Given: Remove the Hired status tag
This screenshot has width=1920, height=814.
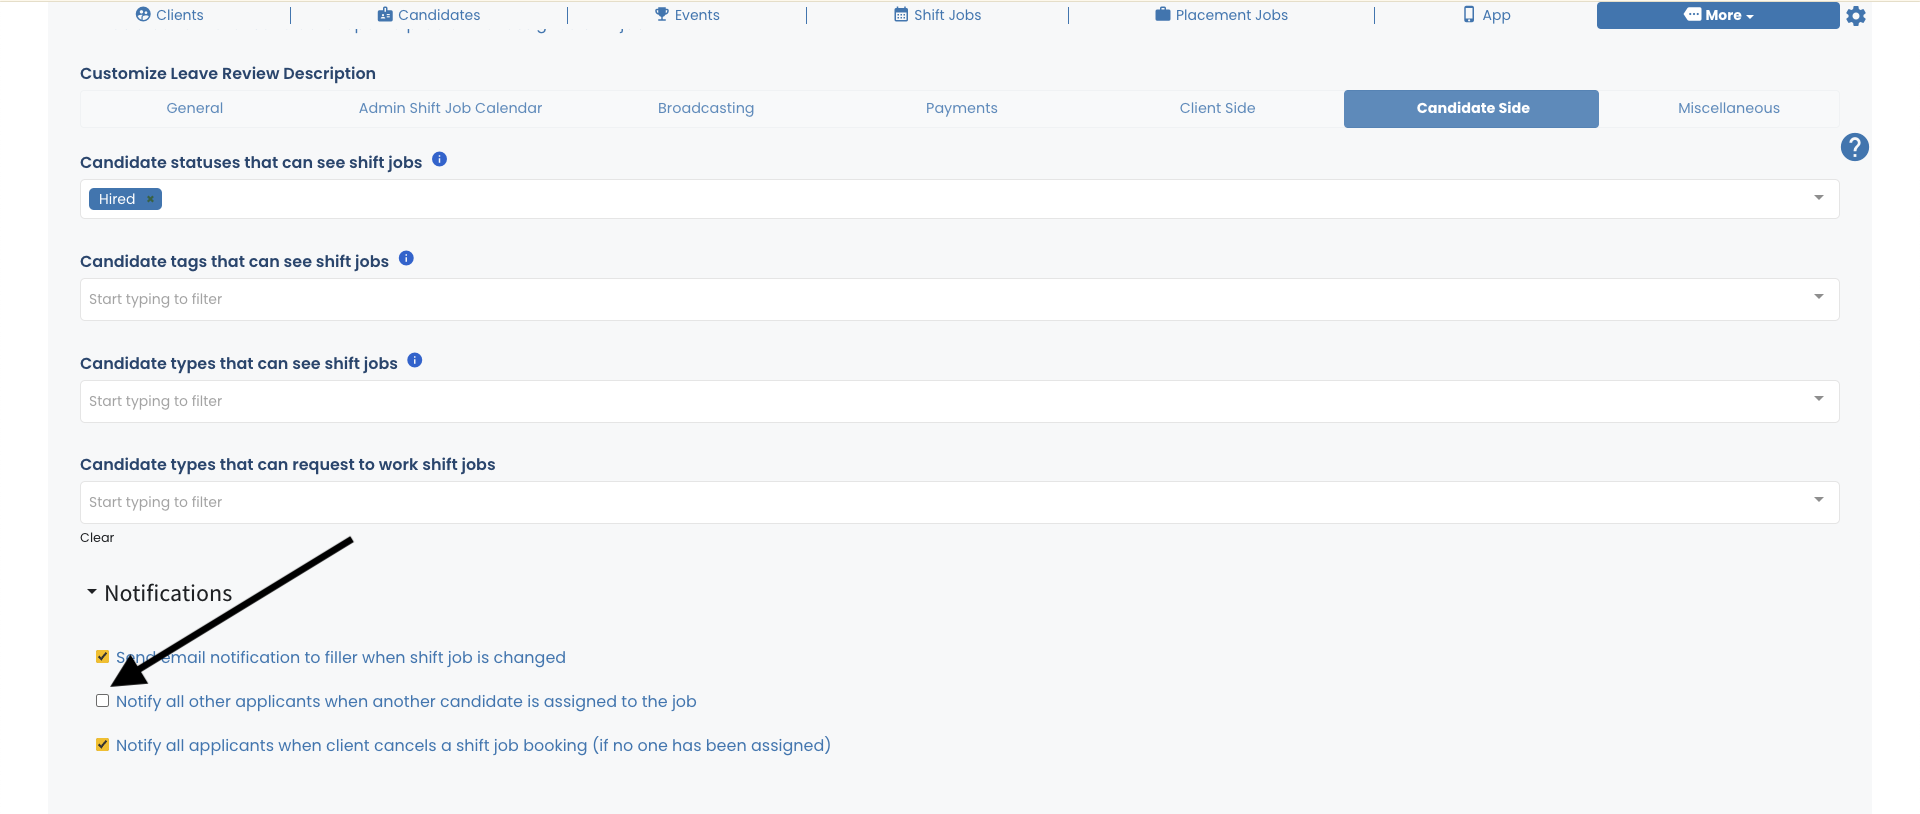Looking at the screenshot, I should [150, 199].
